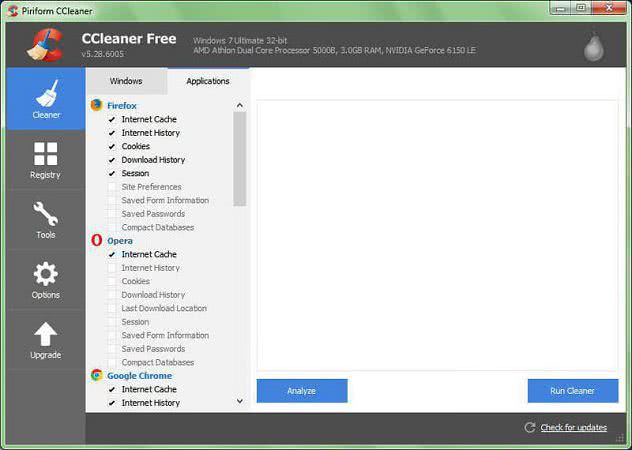Click the Firefox browser icon in list
The image size is (632, 450).
pyautogui.click(x=97, y=105)
